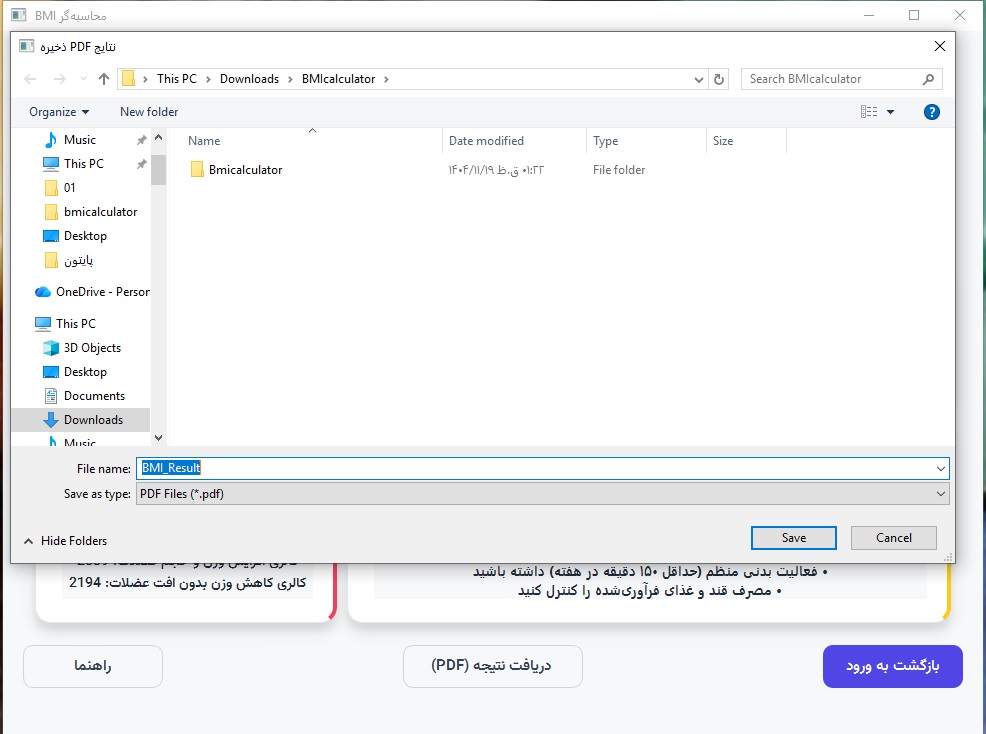Open Downloads folder in sidebar
The image size is (986, 734).
93,420
